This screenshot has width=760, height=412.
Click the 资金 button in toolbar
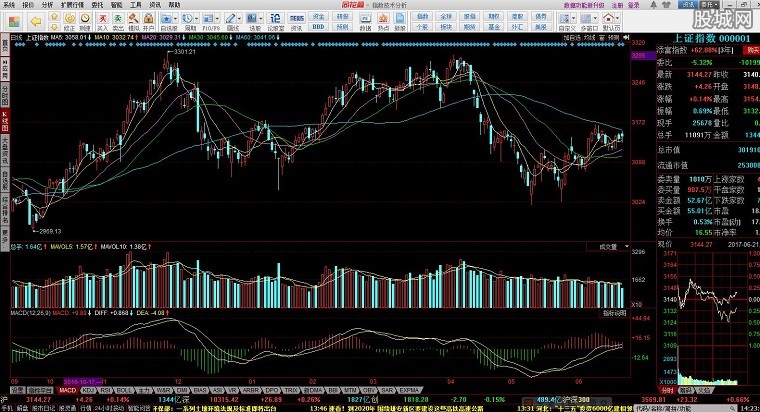point(318,16)
